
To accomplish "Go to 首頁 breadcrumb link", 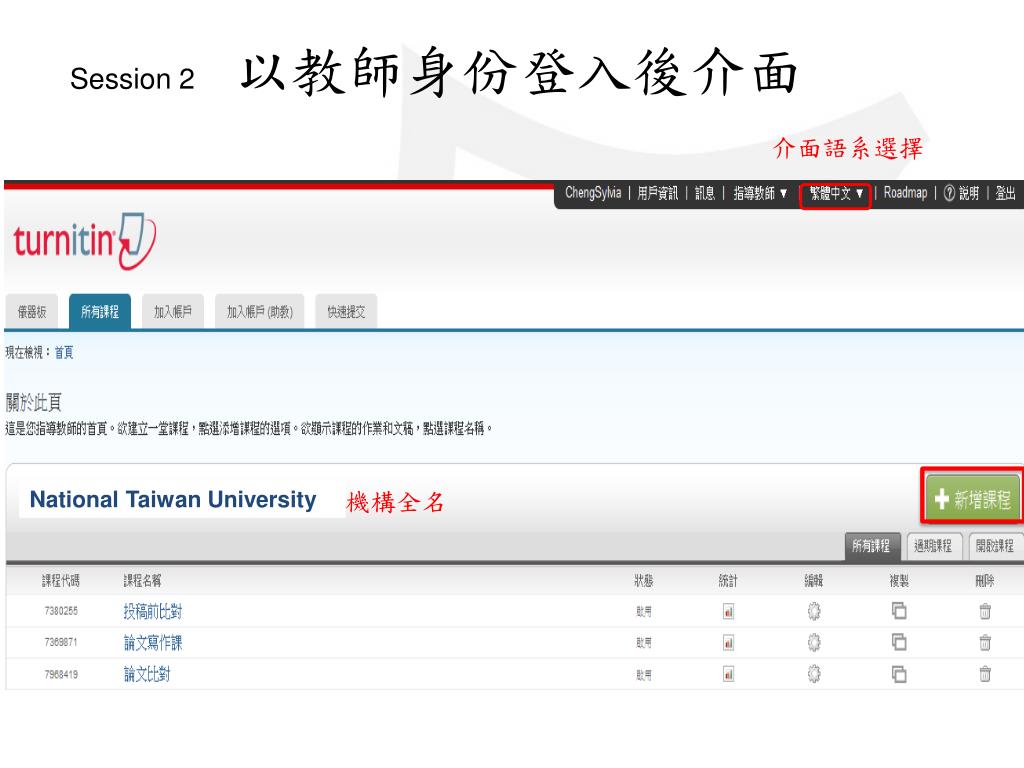I will 64,353.
